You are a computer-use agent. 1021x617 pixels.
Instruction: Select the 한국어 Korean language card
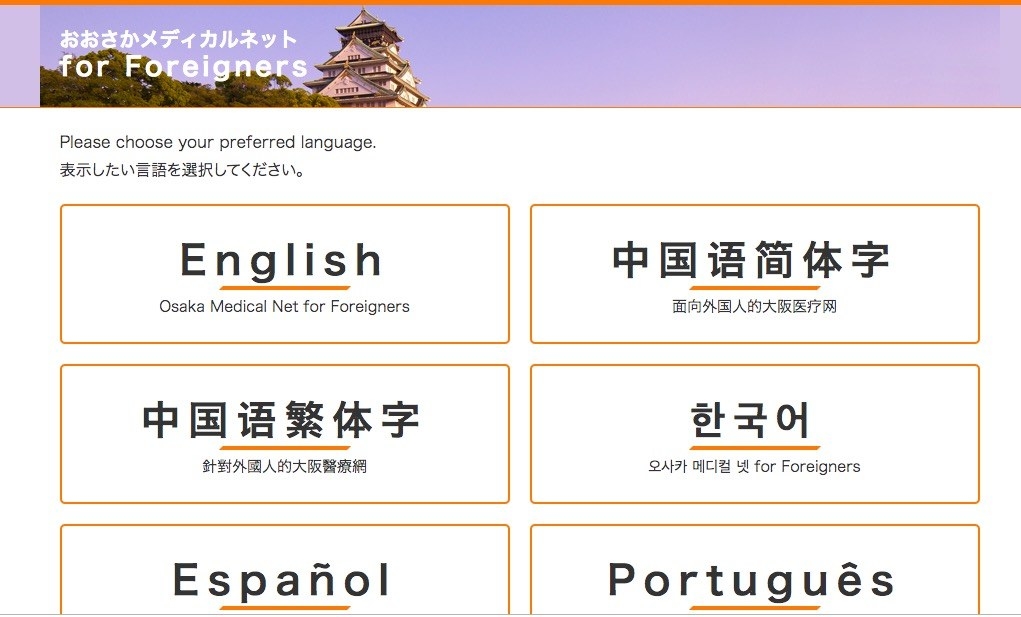755,434
